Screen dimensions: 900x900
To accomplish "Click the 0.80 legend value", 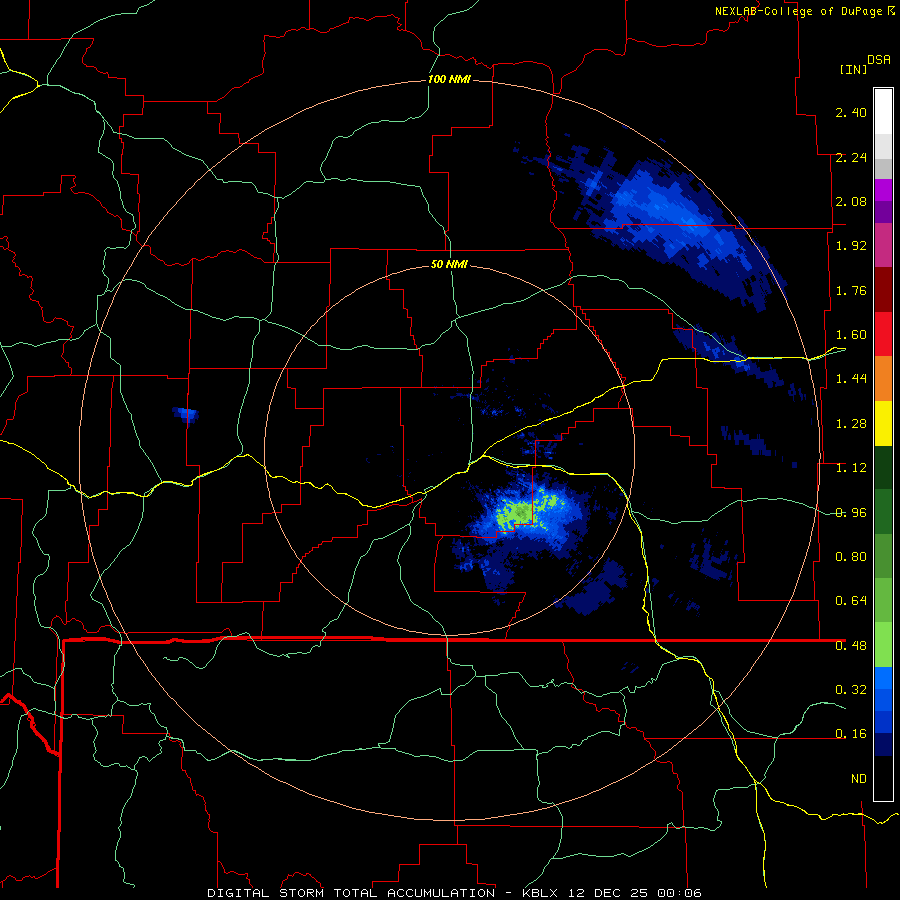I will [x=851, y=557].
